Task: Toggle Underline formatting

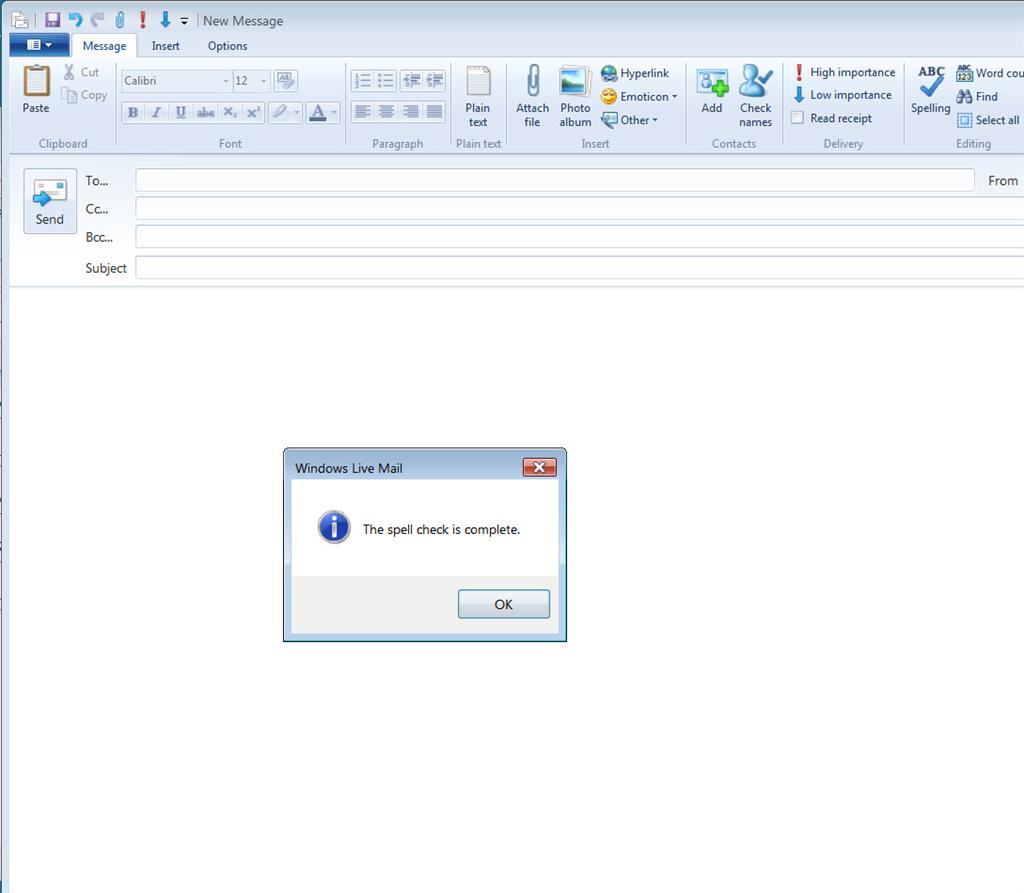Action: [181, 112]
